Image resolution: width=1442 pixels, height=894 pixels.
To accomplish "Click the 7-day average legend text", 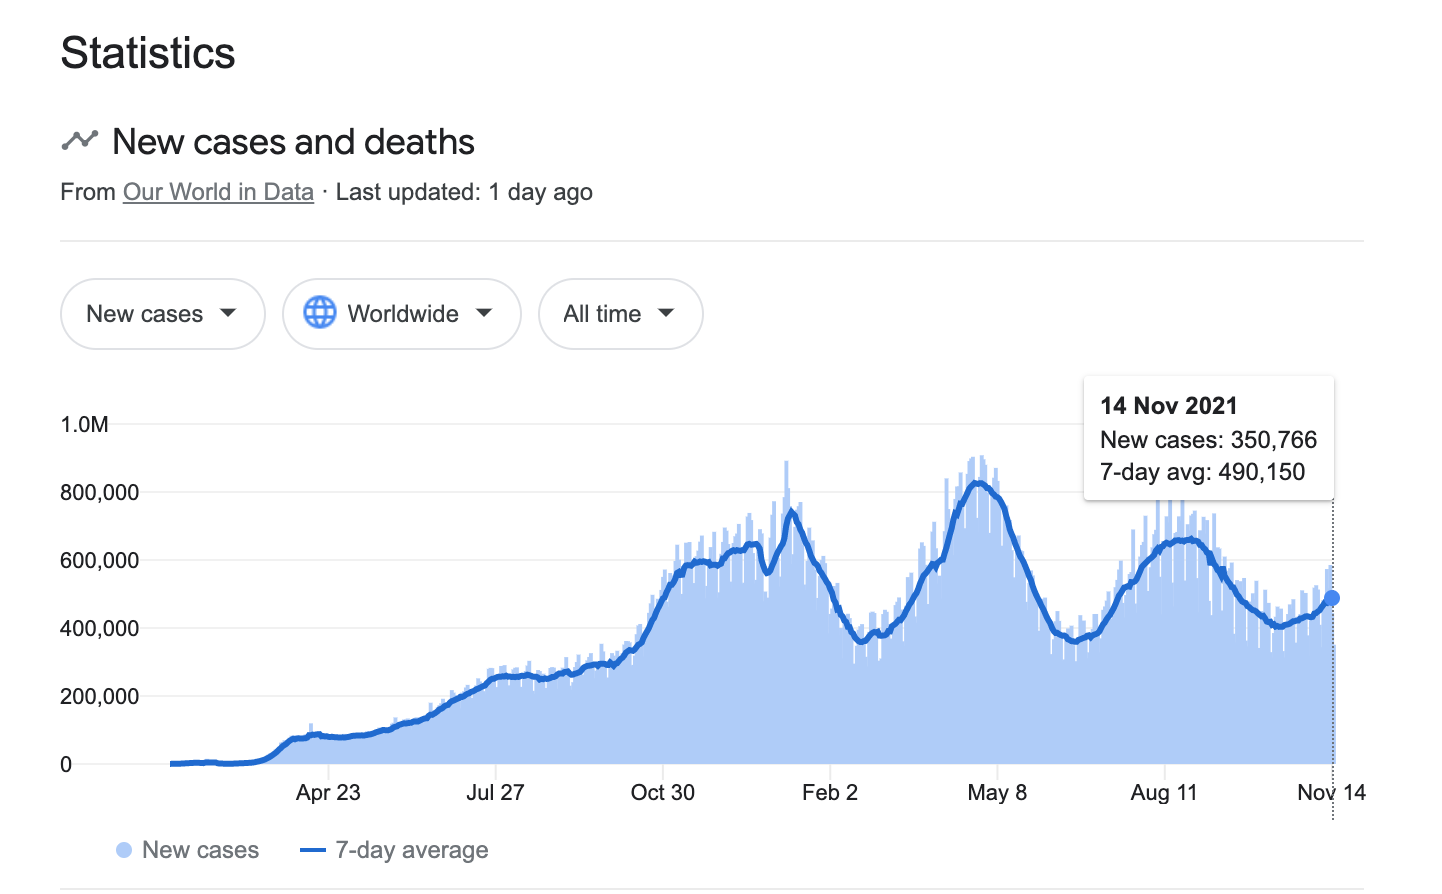I will click(412, 850).
